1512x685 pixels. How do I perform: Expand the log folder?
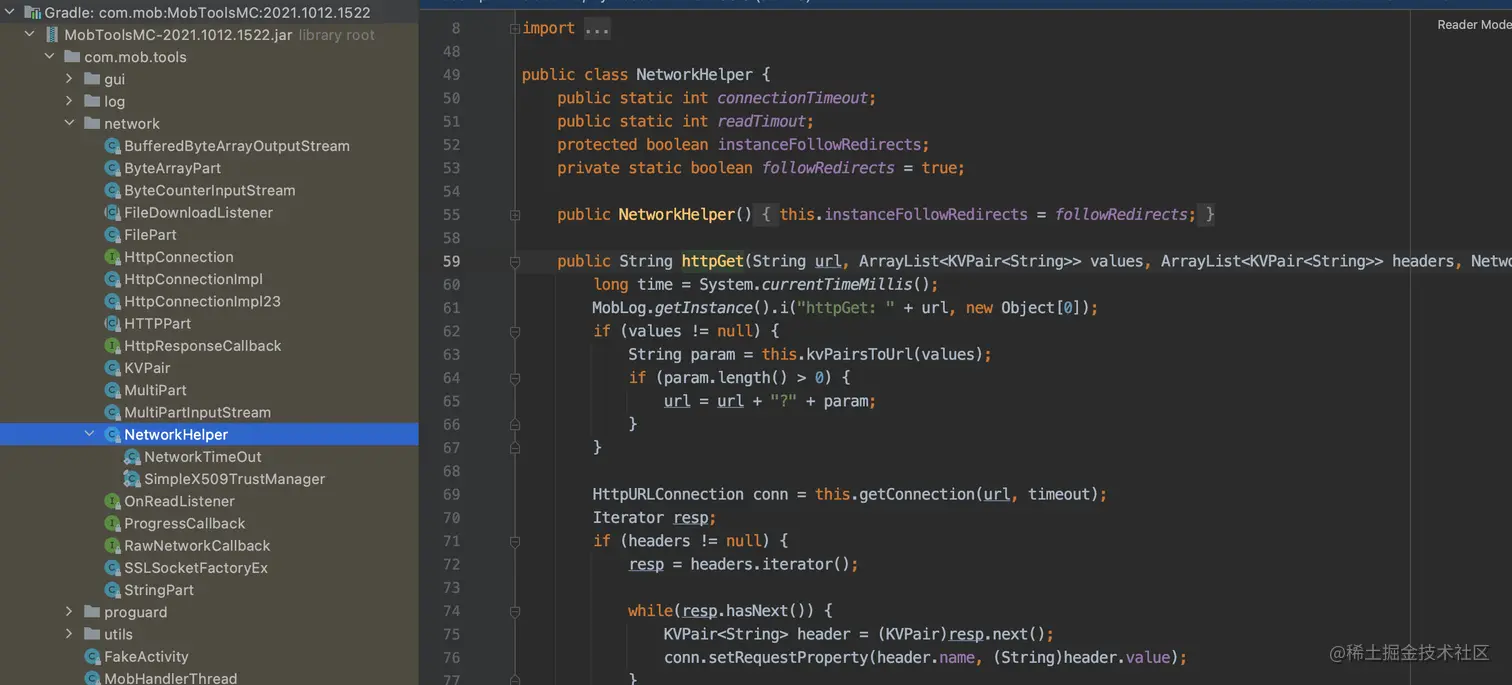pos(69,101)
